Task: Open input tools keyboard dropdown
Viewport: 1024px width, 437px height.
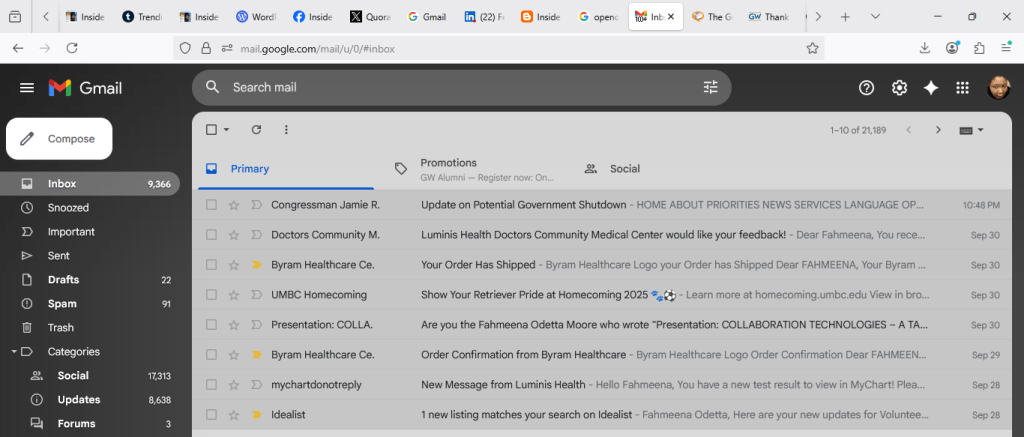Action: pyautogui.click(x=972, y=130)
